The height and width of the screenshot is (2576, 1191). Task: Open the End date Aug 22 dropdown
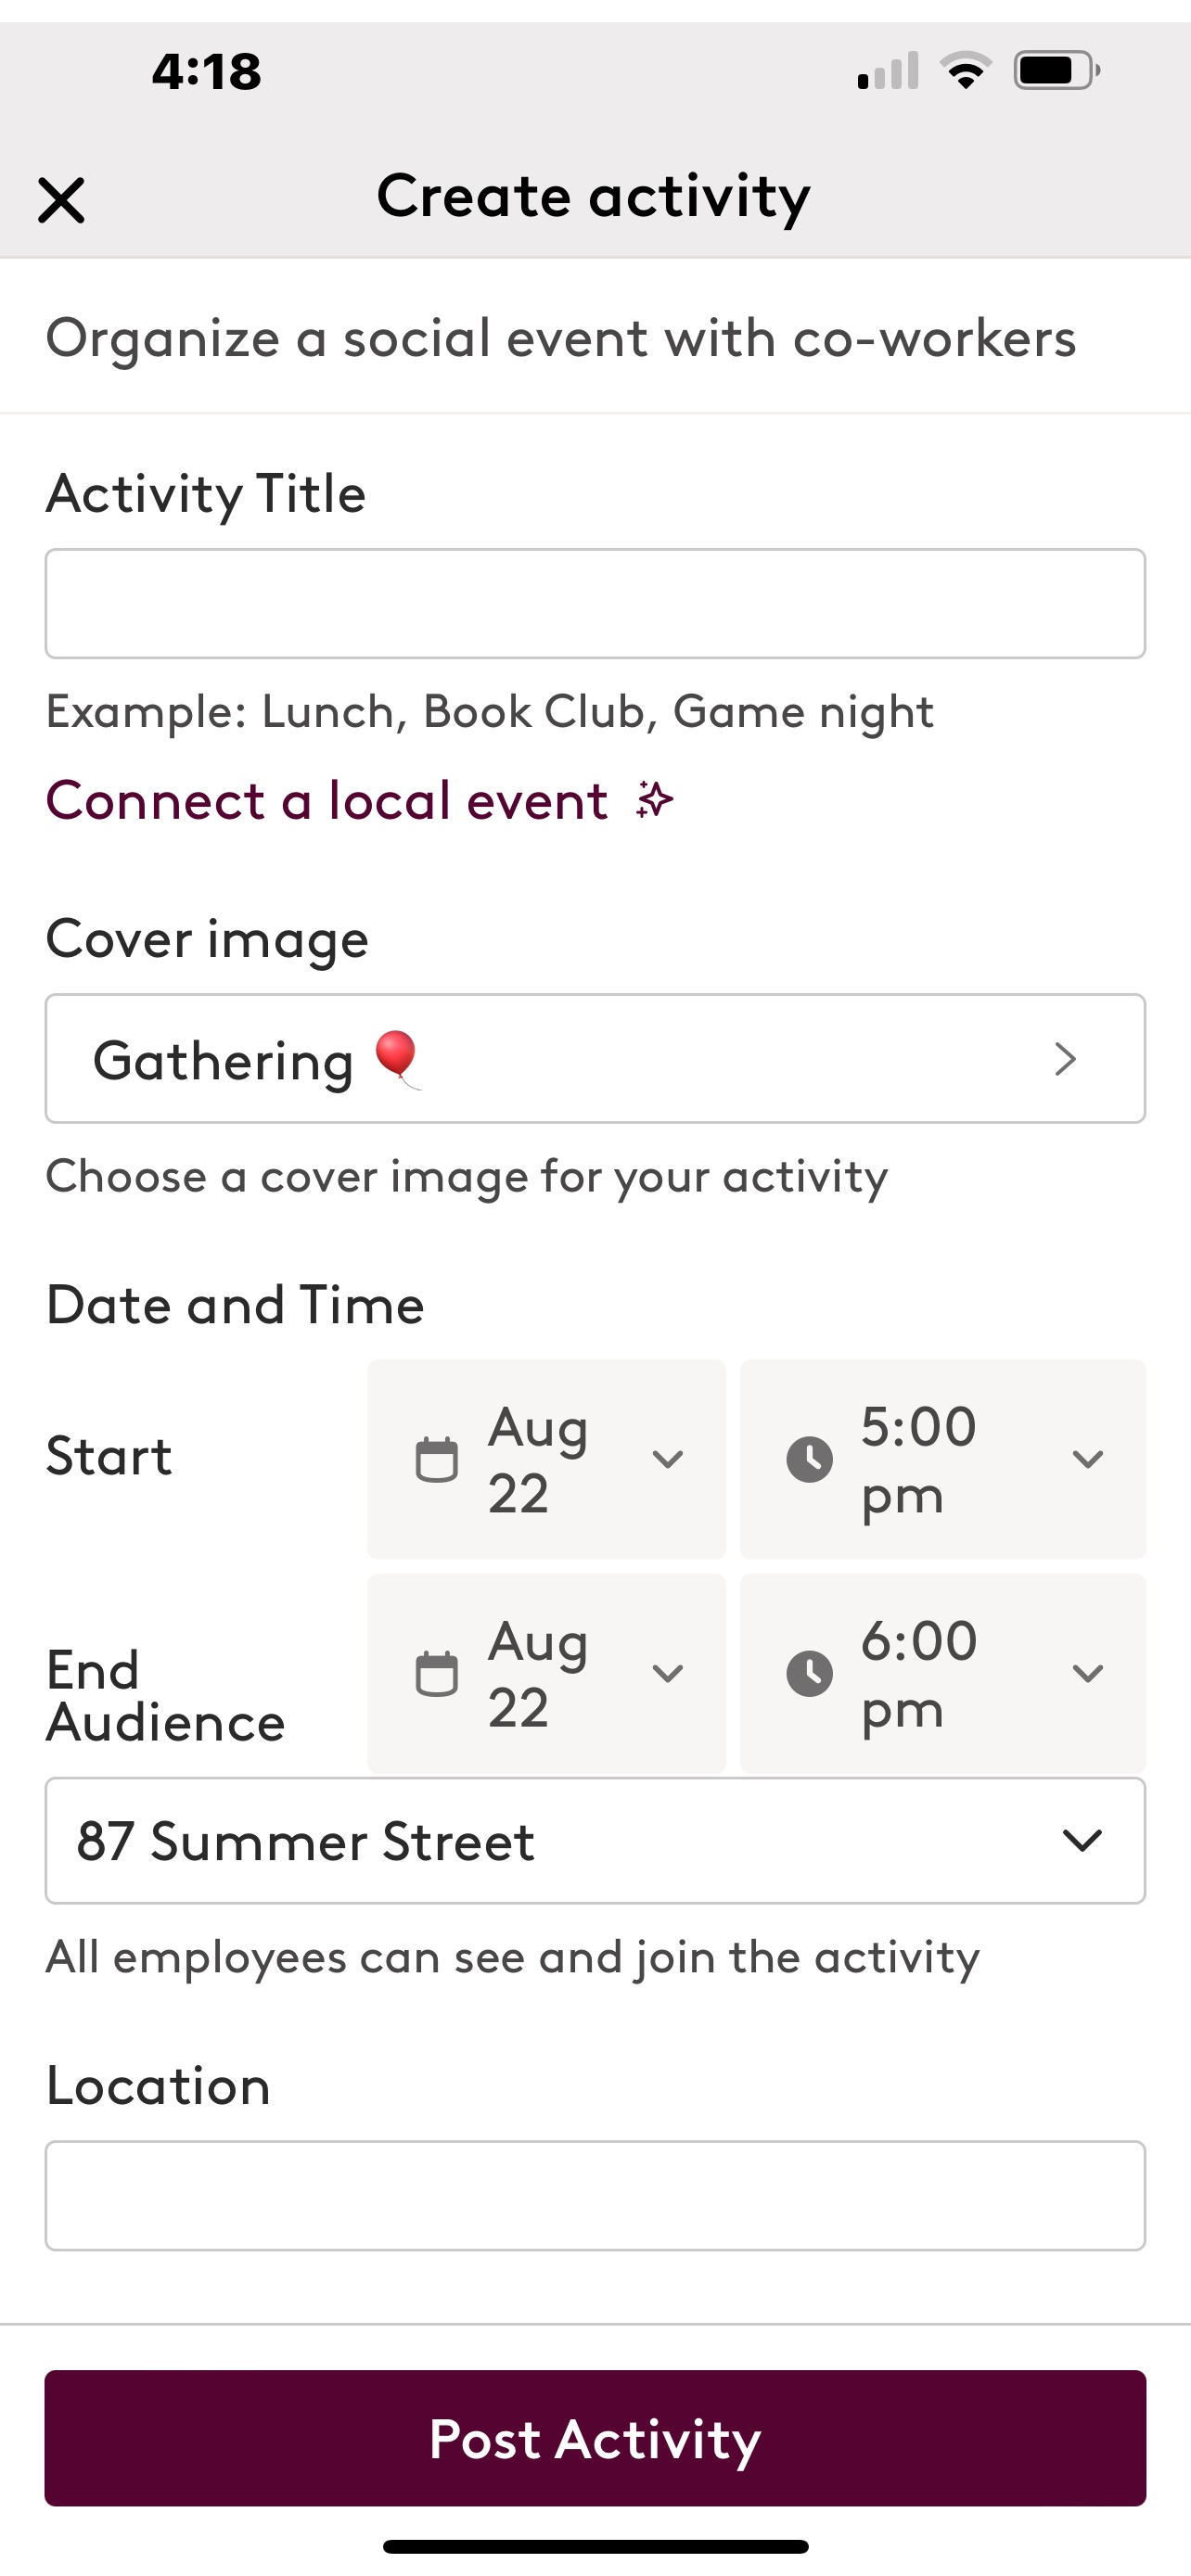pos(547,1673)
